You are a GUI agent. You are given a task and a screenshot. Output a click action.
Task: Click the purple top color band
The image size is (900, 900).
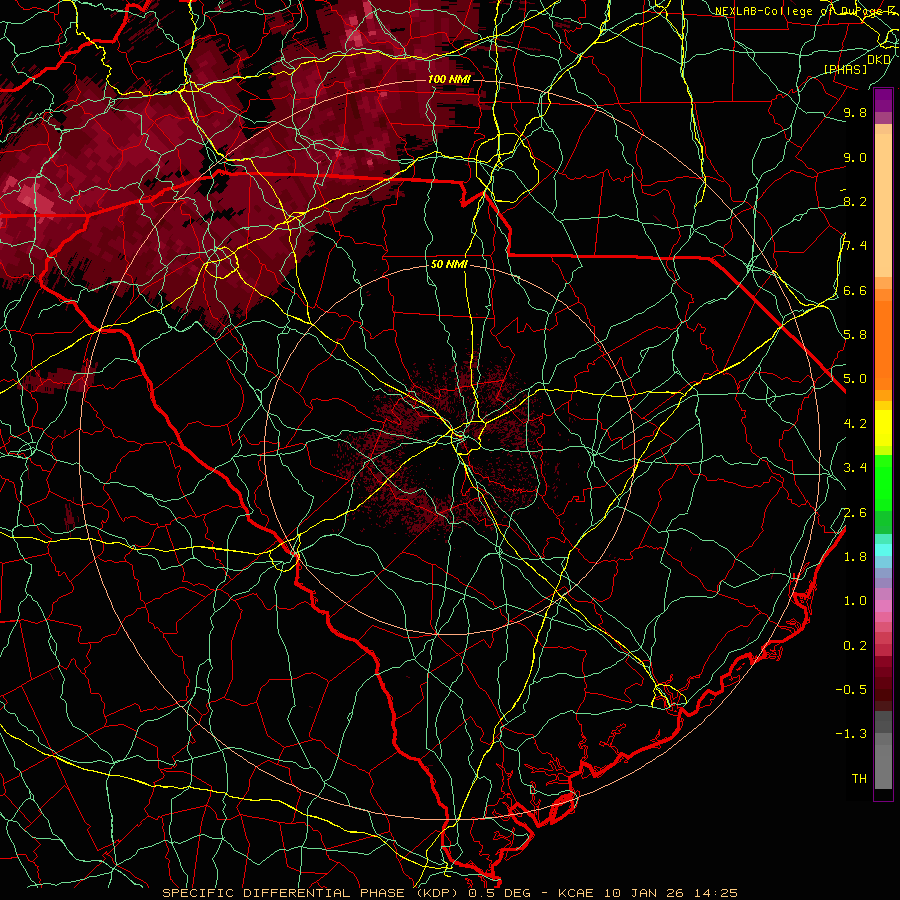(x=883, y=100)
